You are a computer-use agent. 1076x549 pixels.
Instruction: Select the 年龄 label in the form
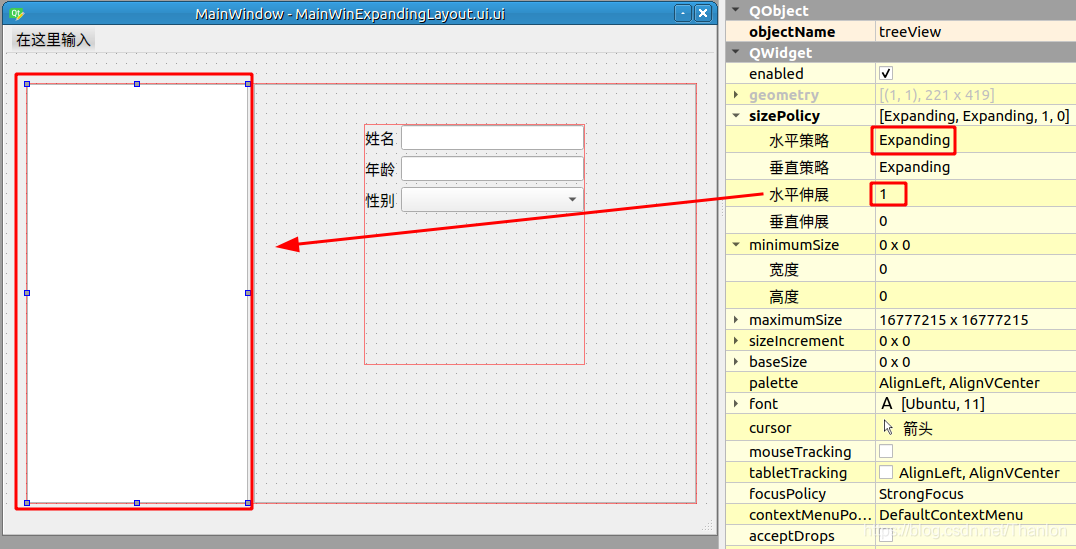point(379,169)
